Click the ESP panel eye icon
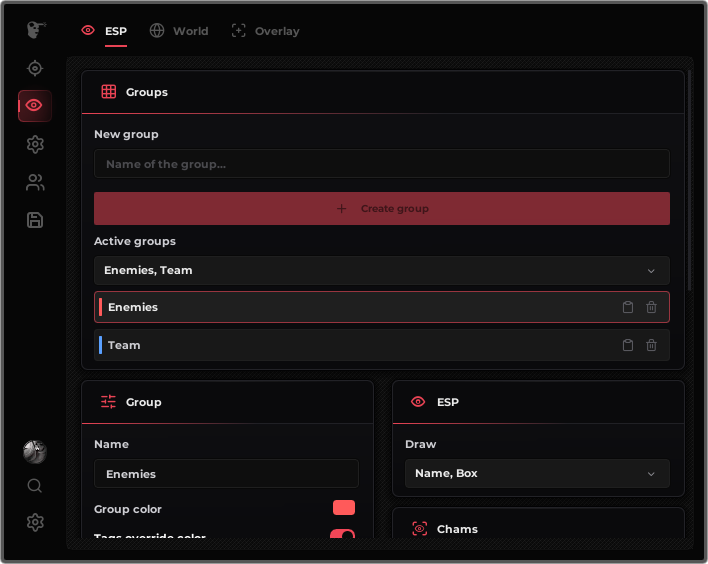The width and height of the screenshot is (708, 564). (x=418, y=401)
